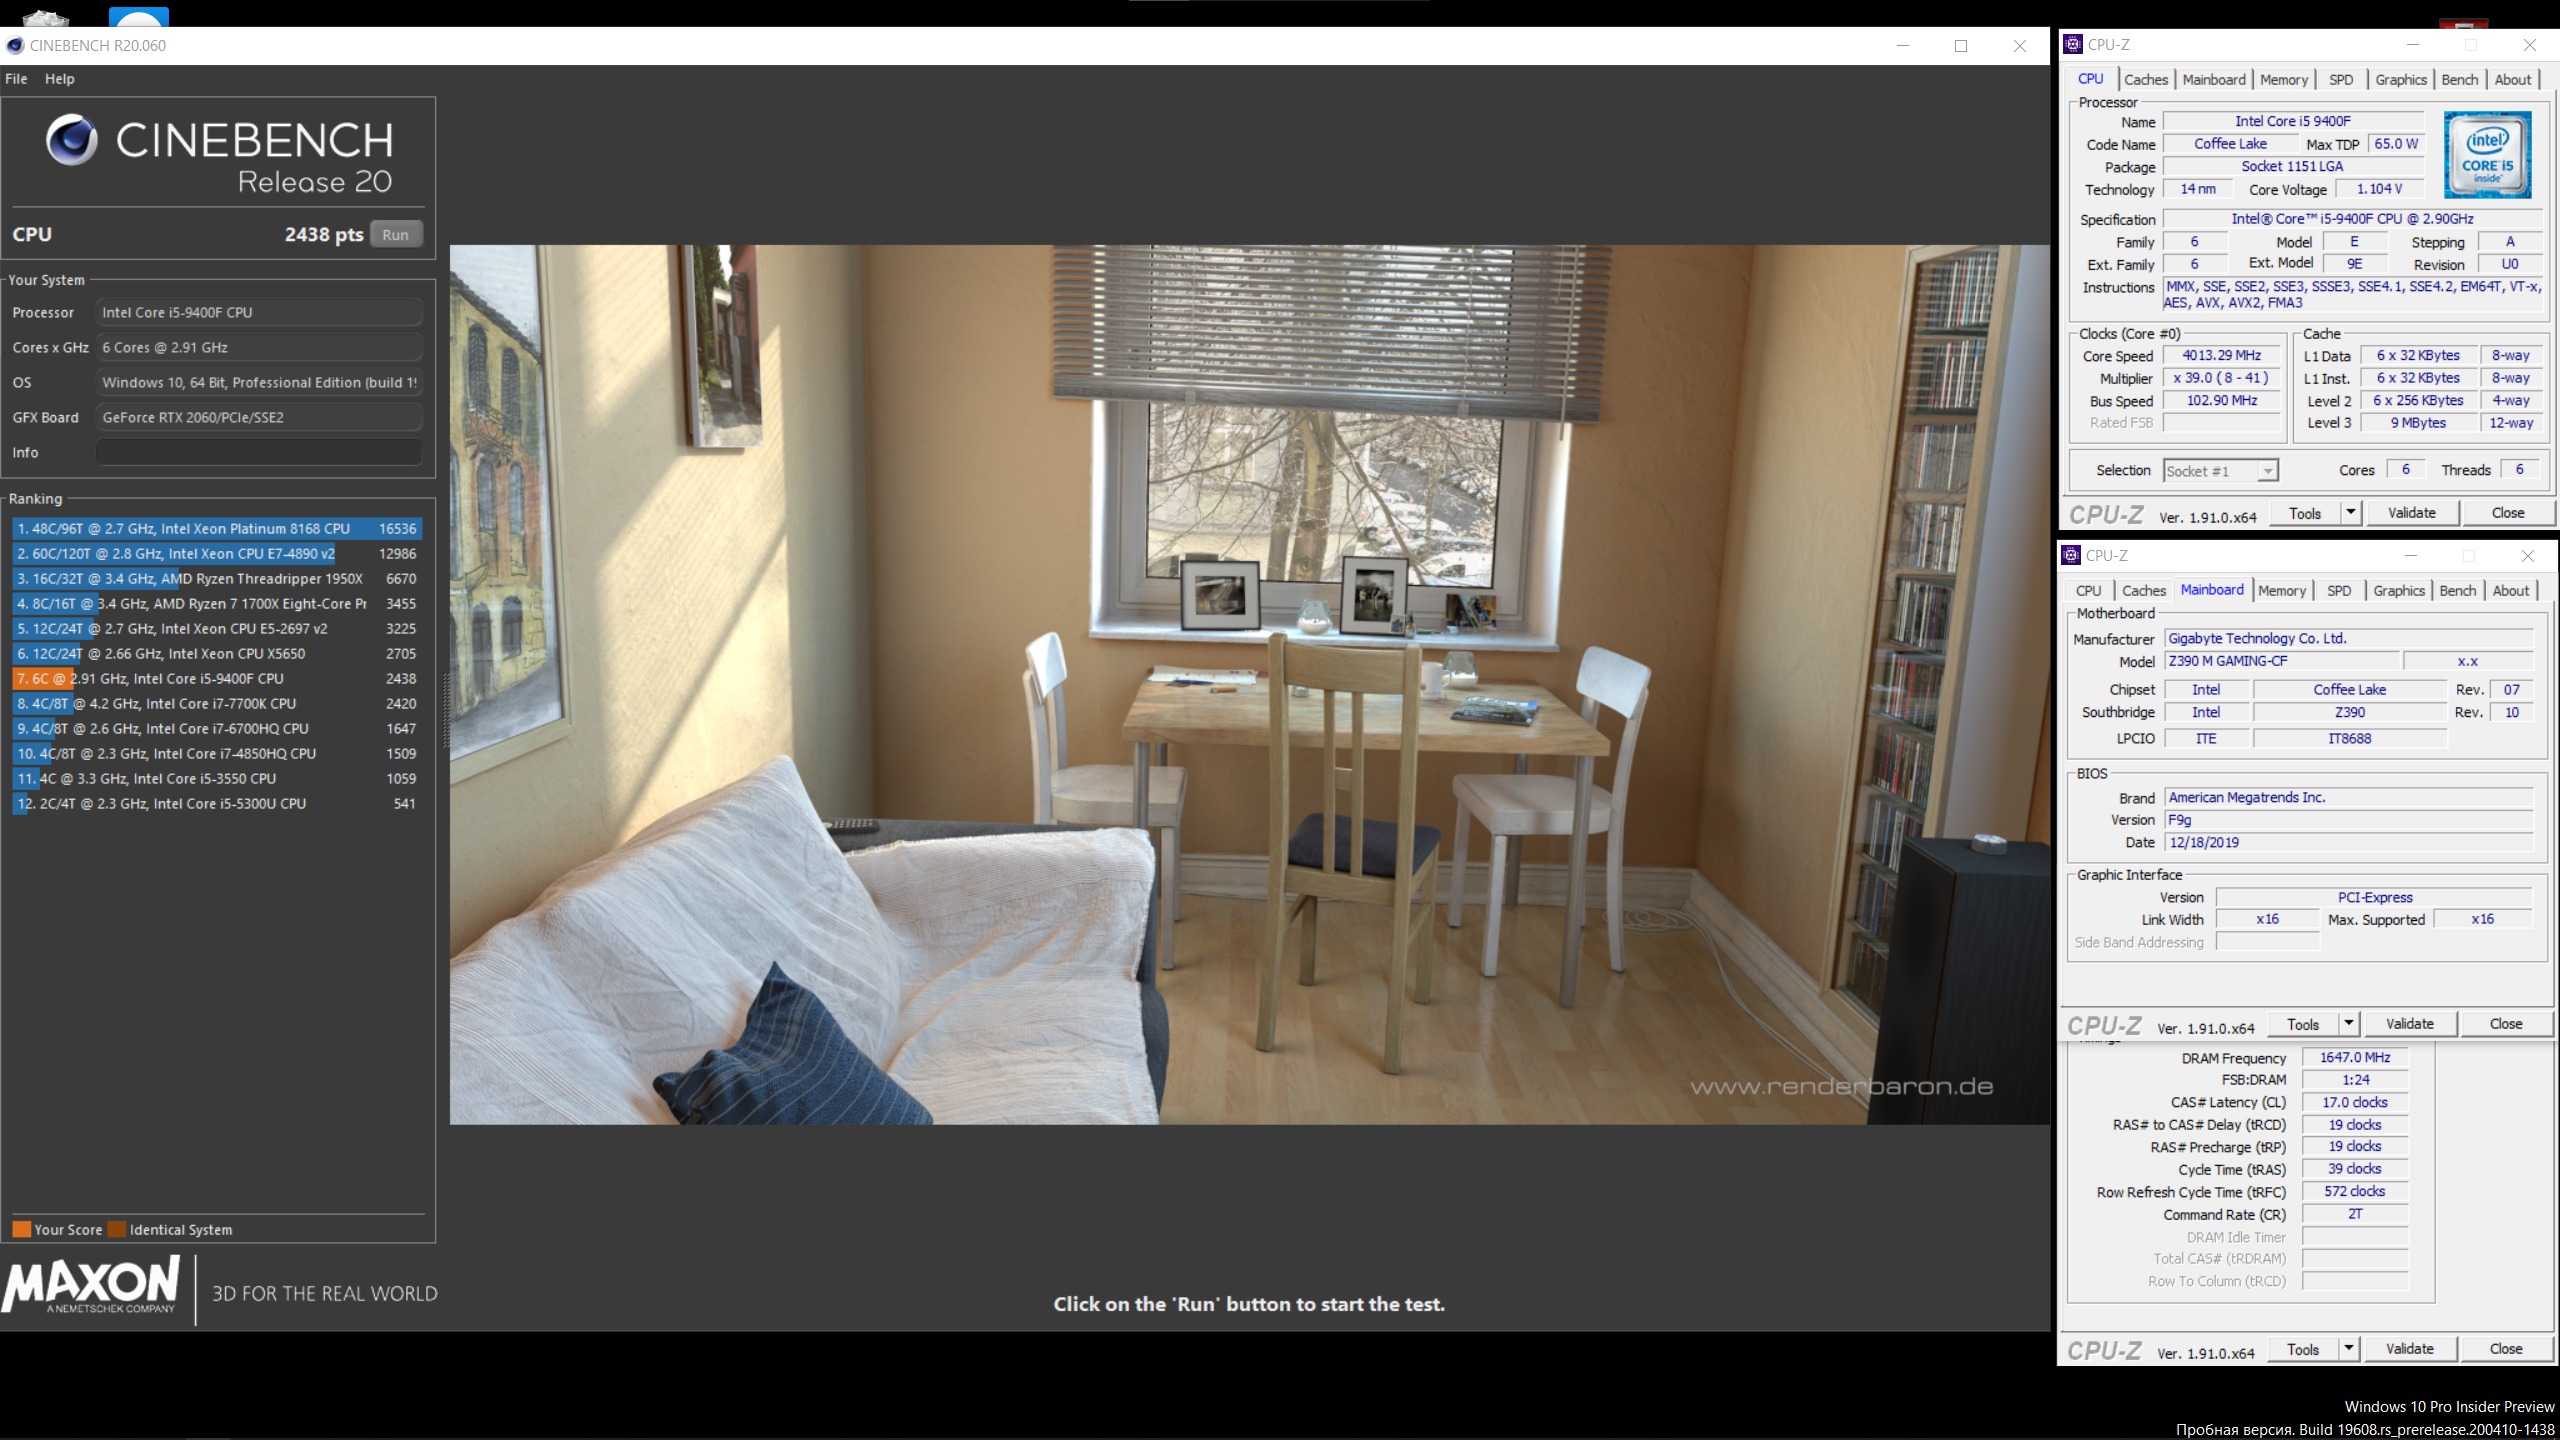Click Tools button in middle CPU-Z window
Viewport: 2560px width, 1440px height.
[x=2302, y=1024]
